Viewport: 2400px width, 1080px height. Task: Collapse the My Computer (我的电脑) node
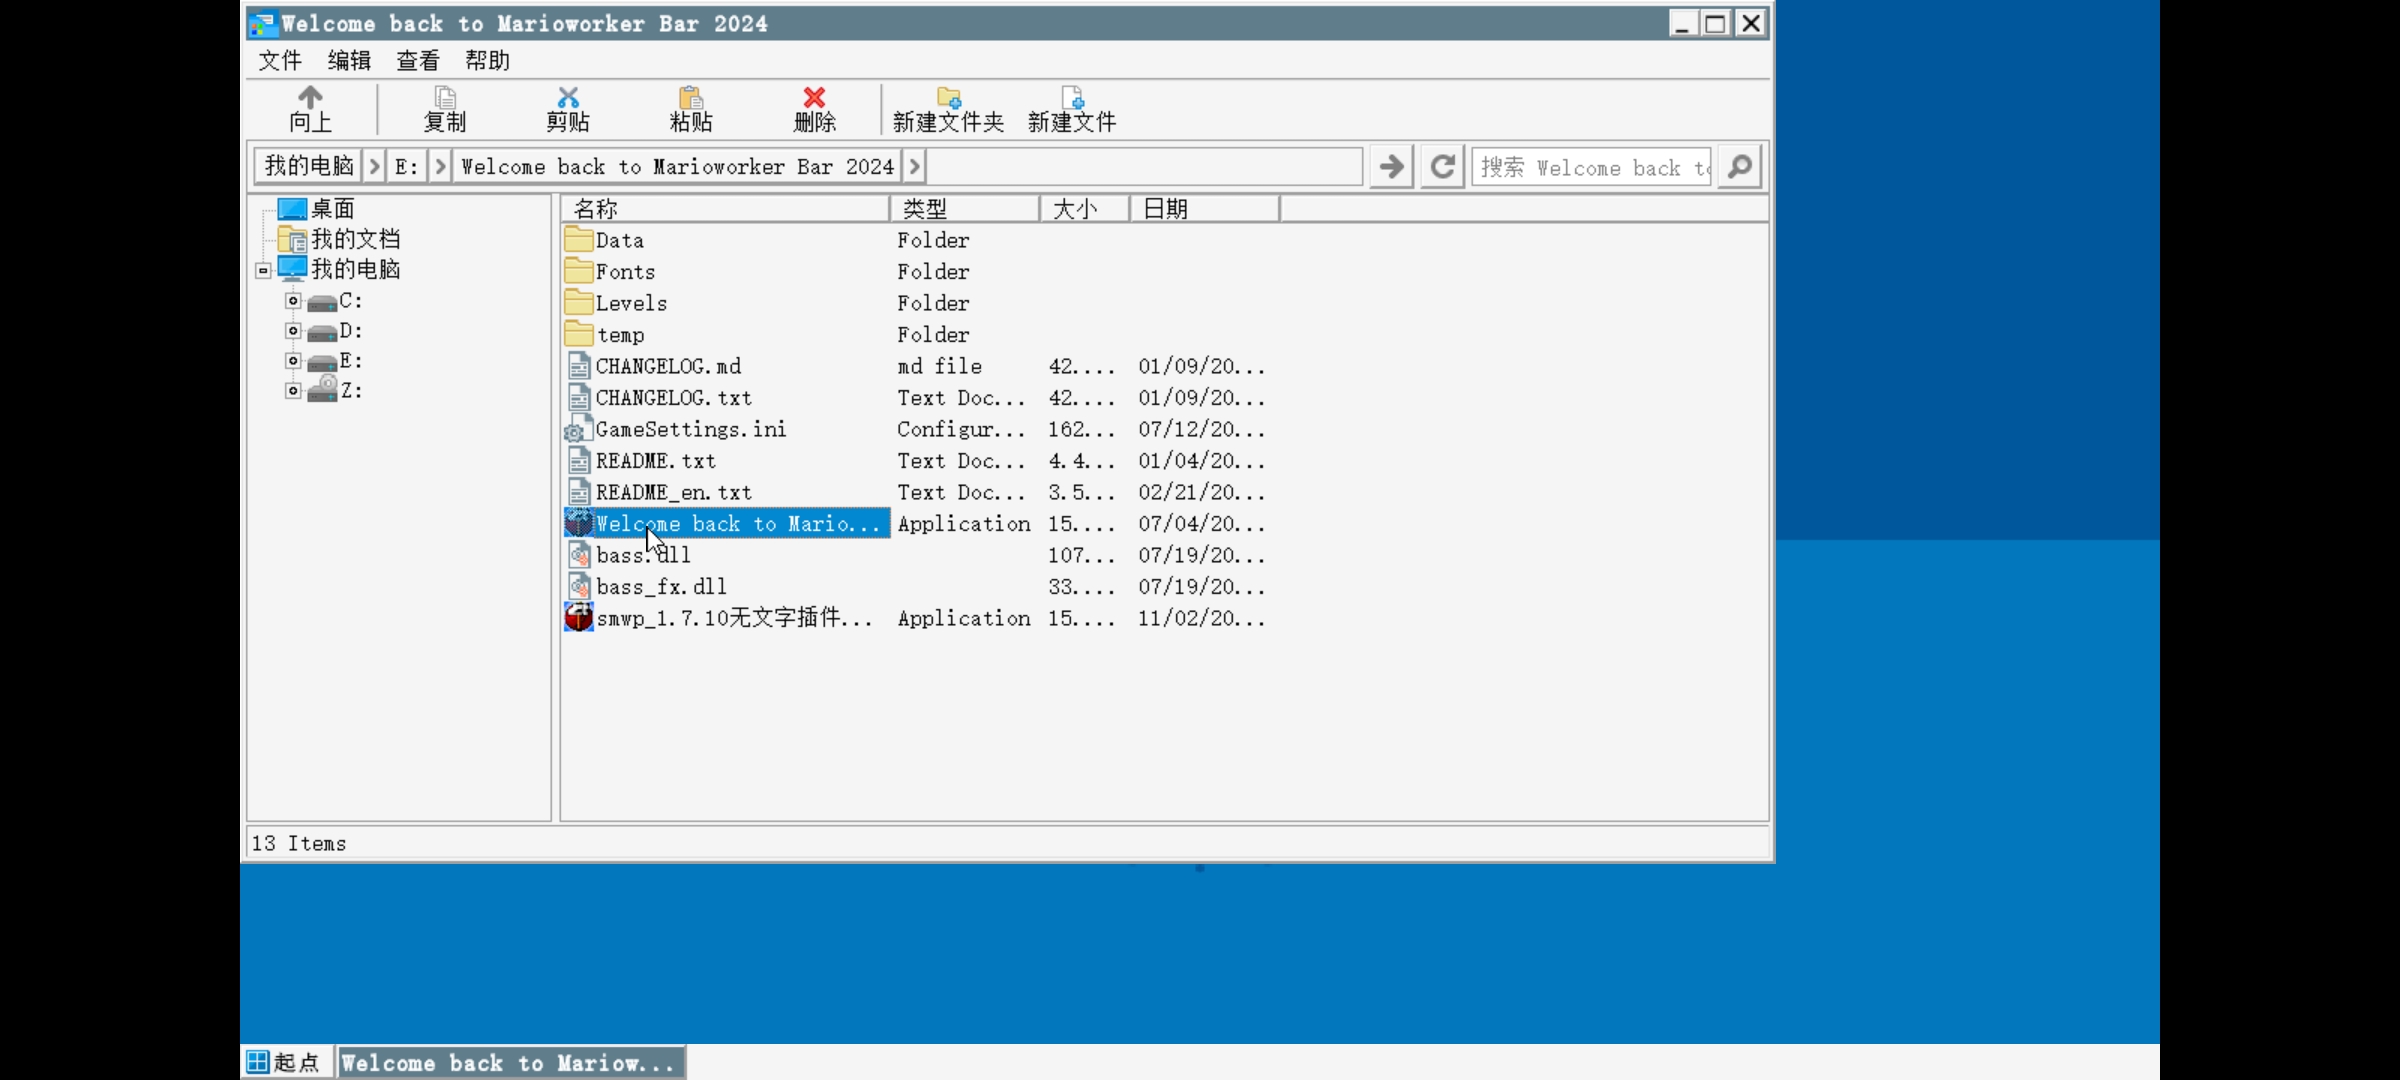click(263, 270)
